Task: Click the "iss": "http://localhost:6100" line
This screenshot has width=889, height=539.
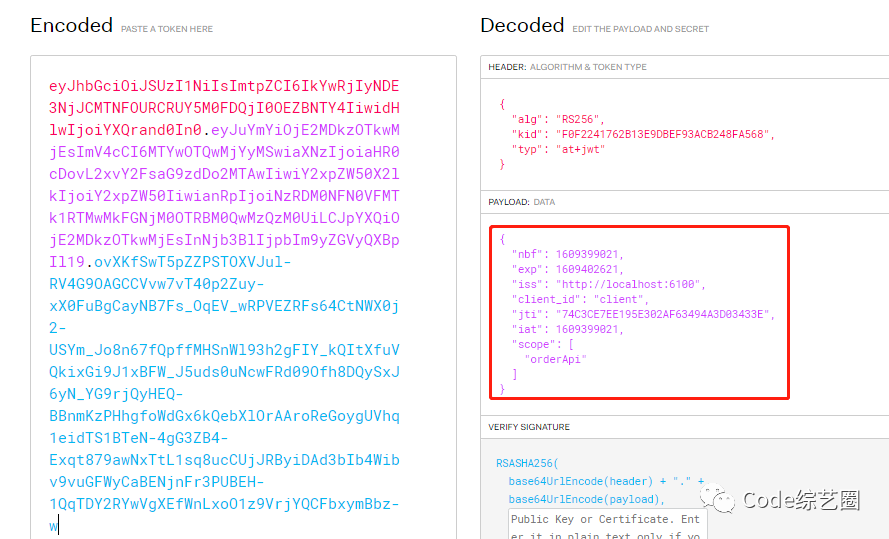Action: coord(608,284)
